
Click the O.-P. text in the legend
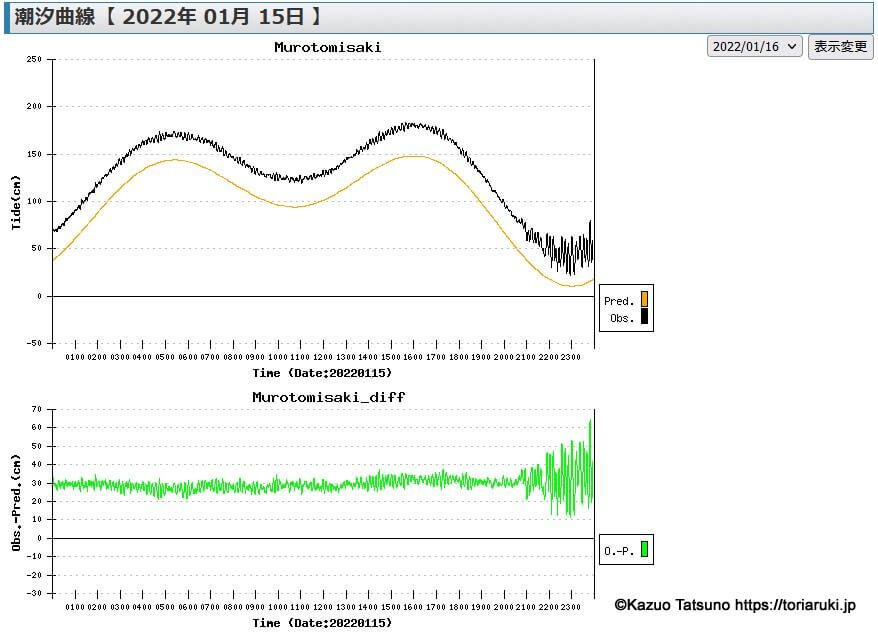[x=619, y=550]
